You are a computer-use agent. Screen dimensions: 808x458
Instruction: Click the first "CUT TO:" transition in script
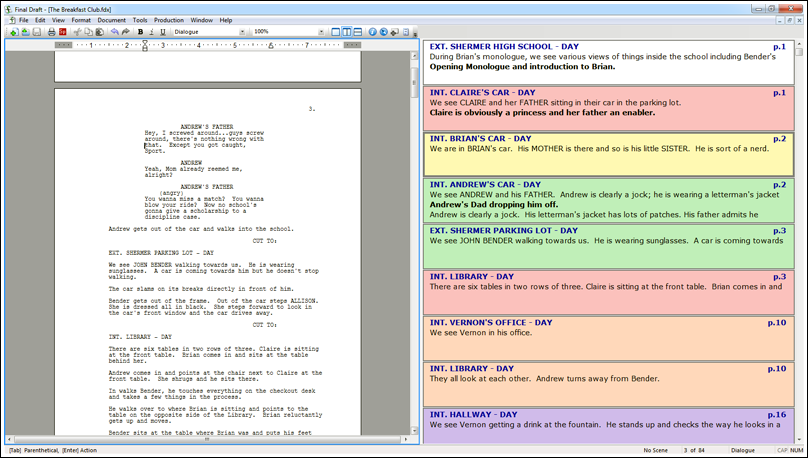(x=264, y=241)
